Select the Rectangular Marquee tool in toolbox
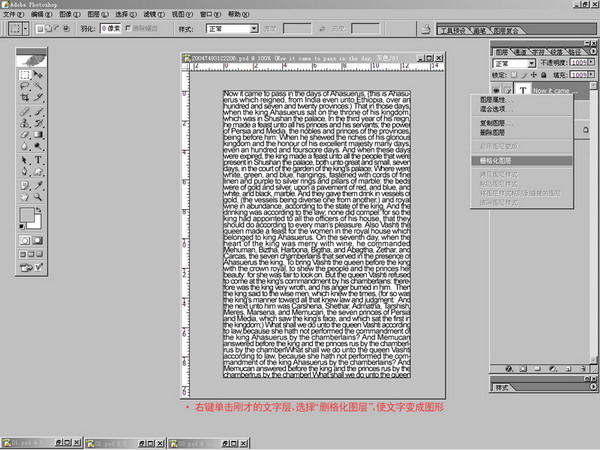 (x=25, y=76)
